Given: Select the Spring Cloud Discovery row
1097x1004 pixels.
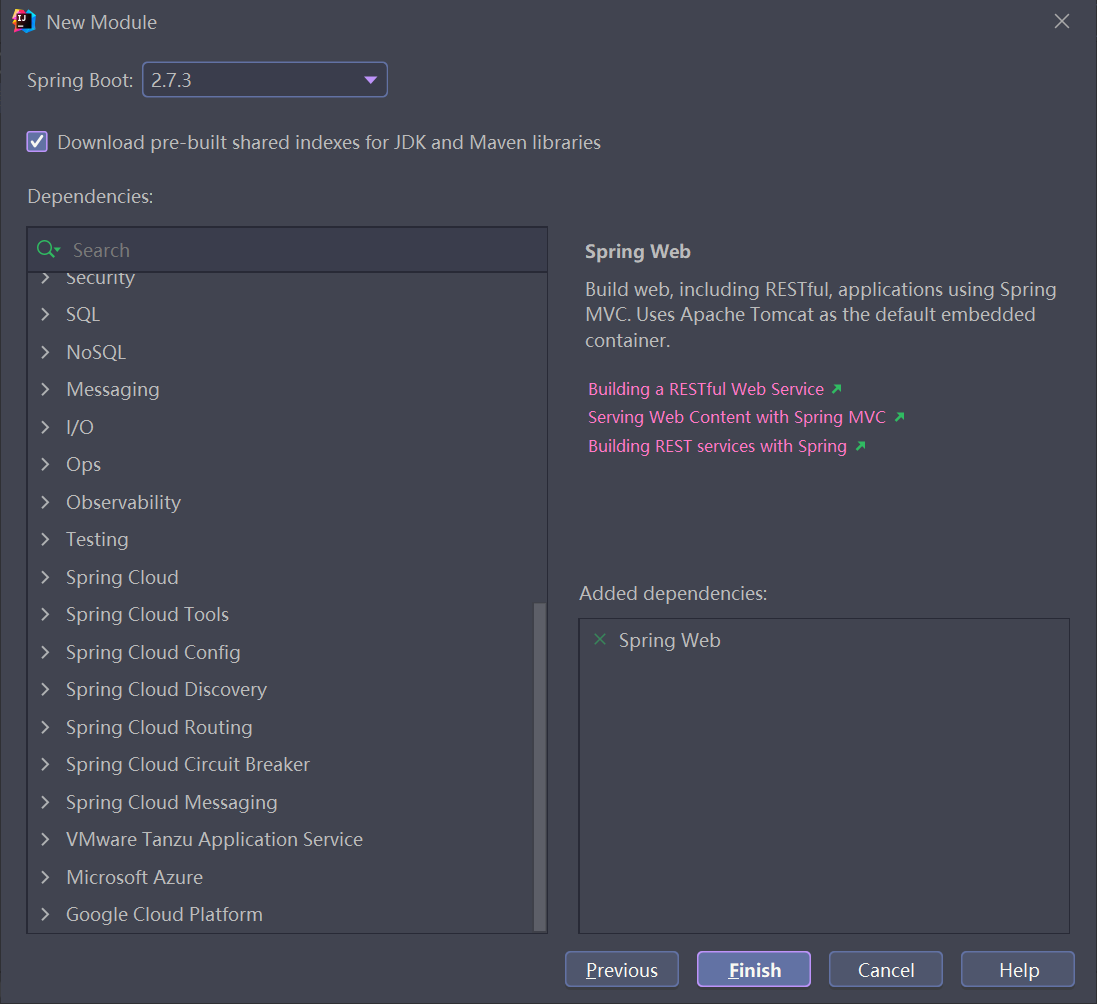Looking at the screenshot, I should click(281, 689).
